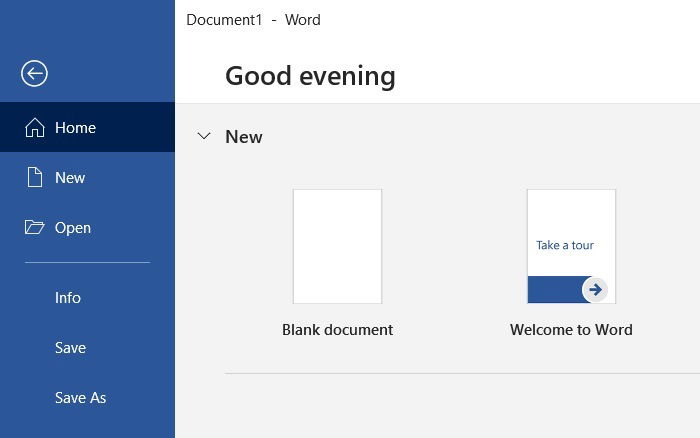Image resolution: width=700 pixels, height=438 pixels.
Task: Choose Save in the backstage menu
Action: (x=71, y=348)
